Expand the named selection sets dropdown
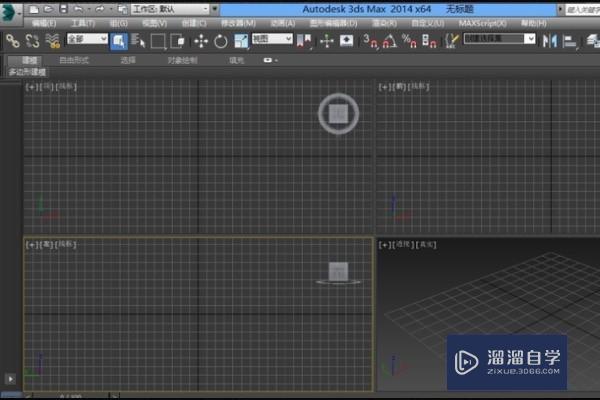Image resolution: width=600 pixels, height=400 pixels. click(x=497, y=40)
